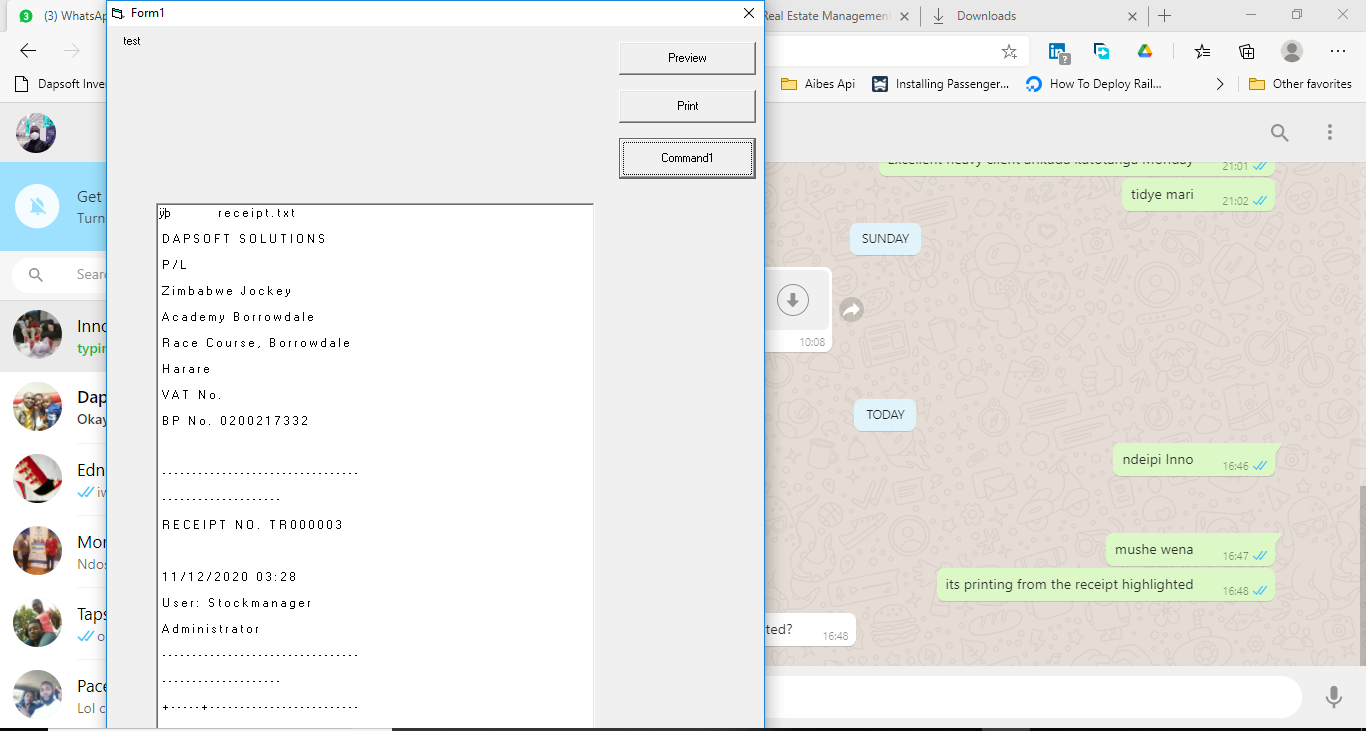Click the Passenger bookmark favicon
Screen dimensions: 1366x731
click(x=880, y=84)
